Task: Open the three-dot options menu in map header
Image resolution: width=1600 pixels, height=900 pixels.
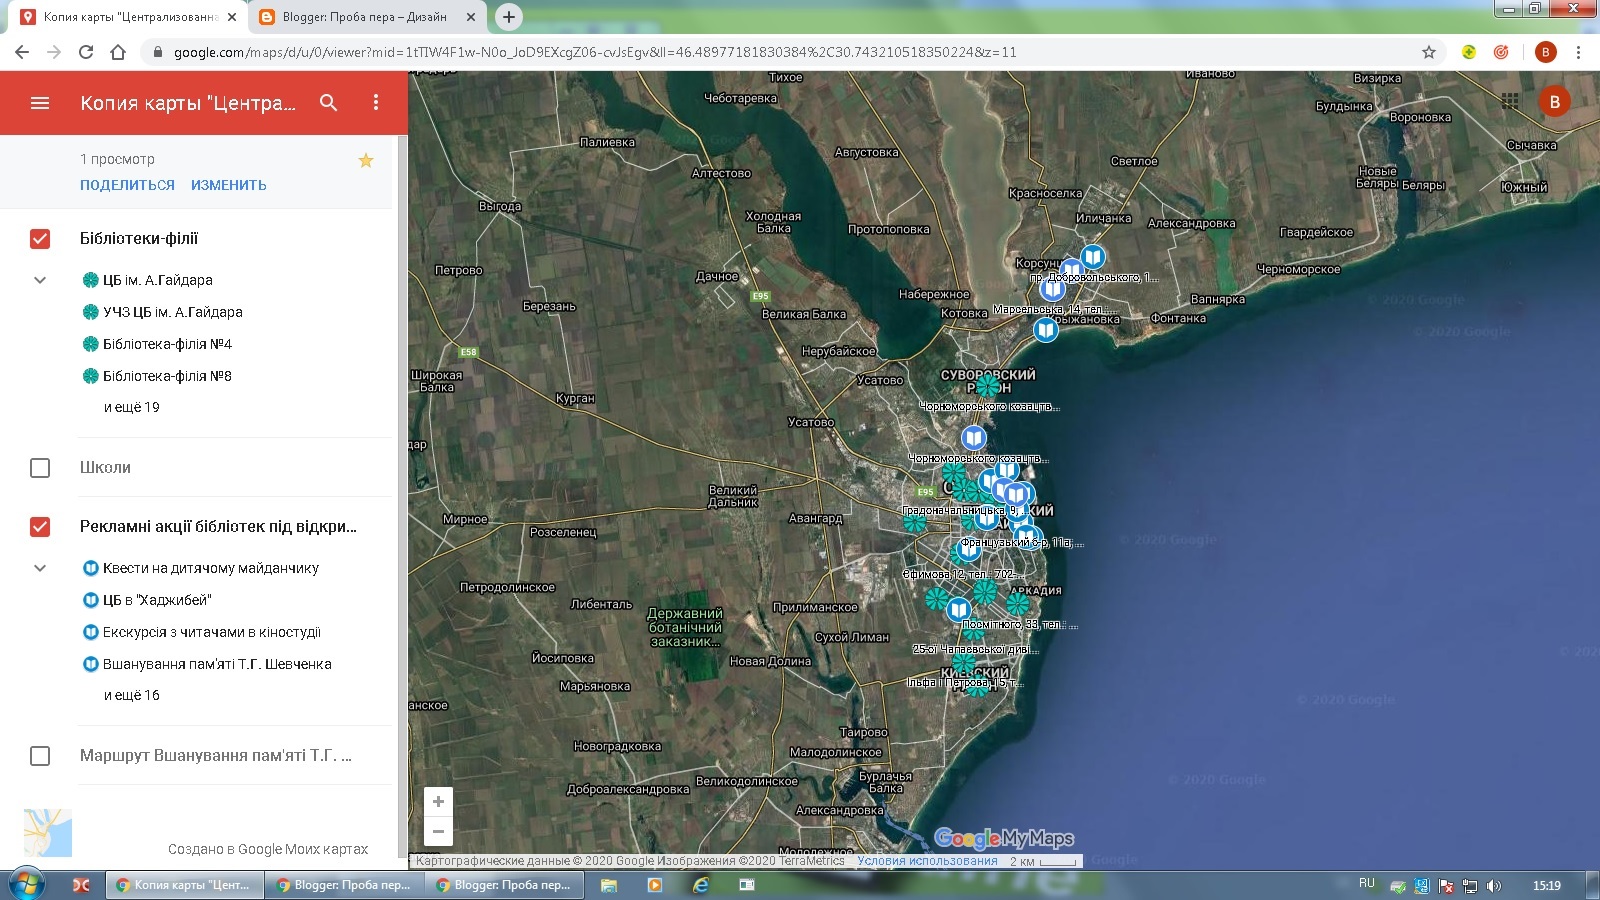Action: (376, 103)
